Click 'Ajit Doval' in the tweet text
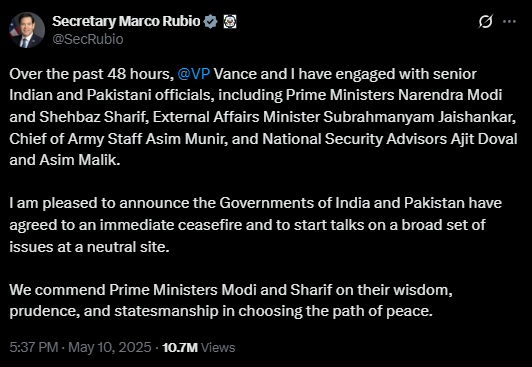Image resolution: width=532 pixels, height=367 pixels. [483, 139]
